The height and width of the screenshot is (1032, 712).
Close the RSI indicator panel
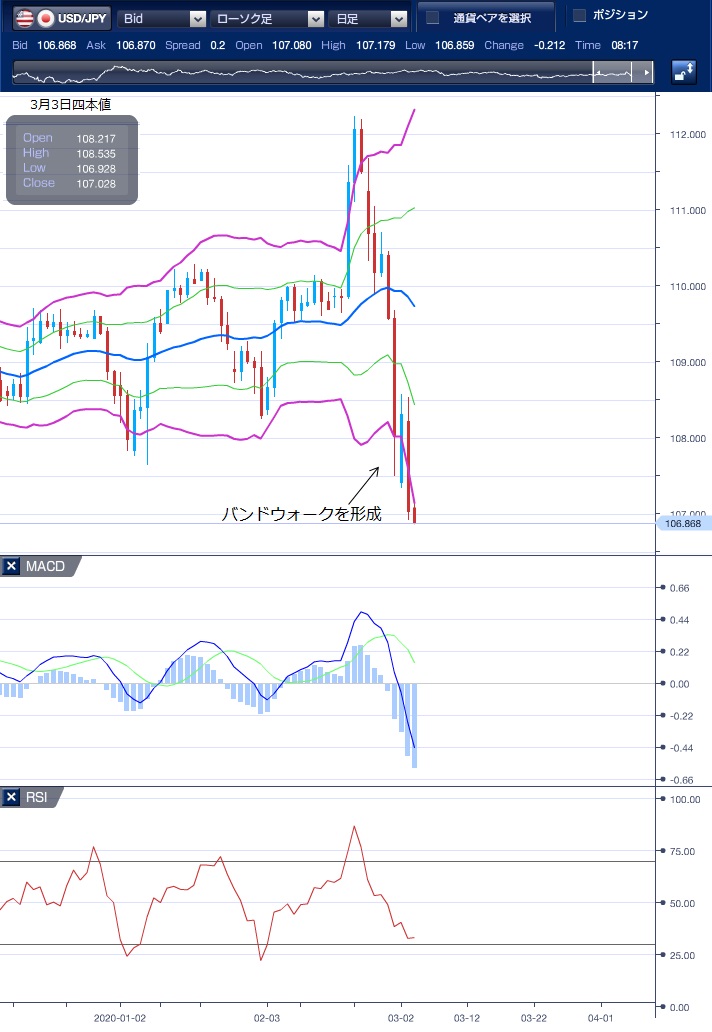coord(12,797)
